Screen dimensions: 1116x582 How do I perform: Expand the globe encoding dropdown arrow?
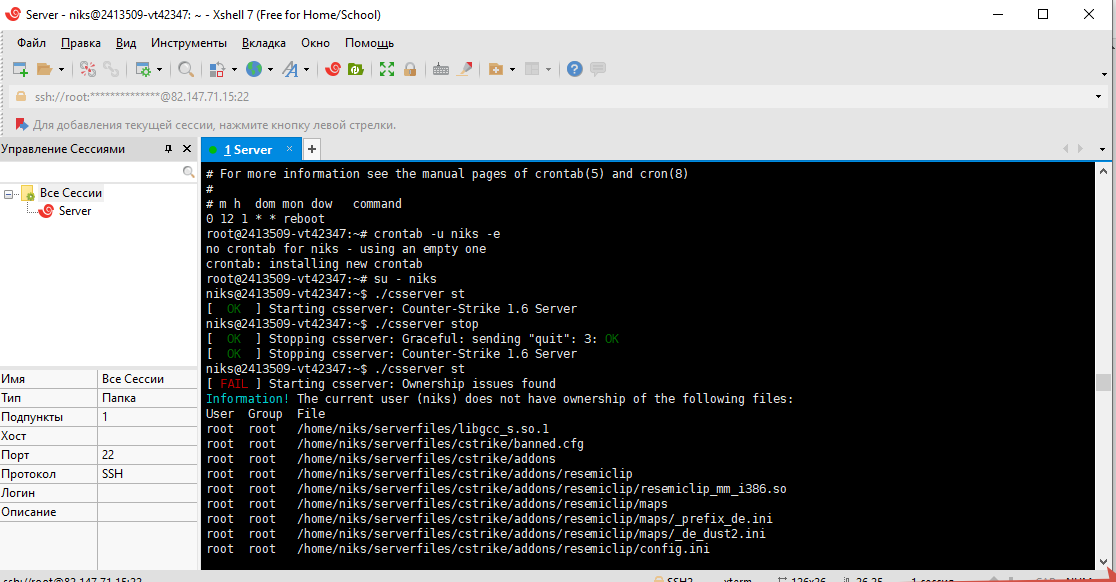coord(270,69)
